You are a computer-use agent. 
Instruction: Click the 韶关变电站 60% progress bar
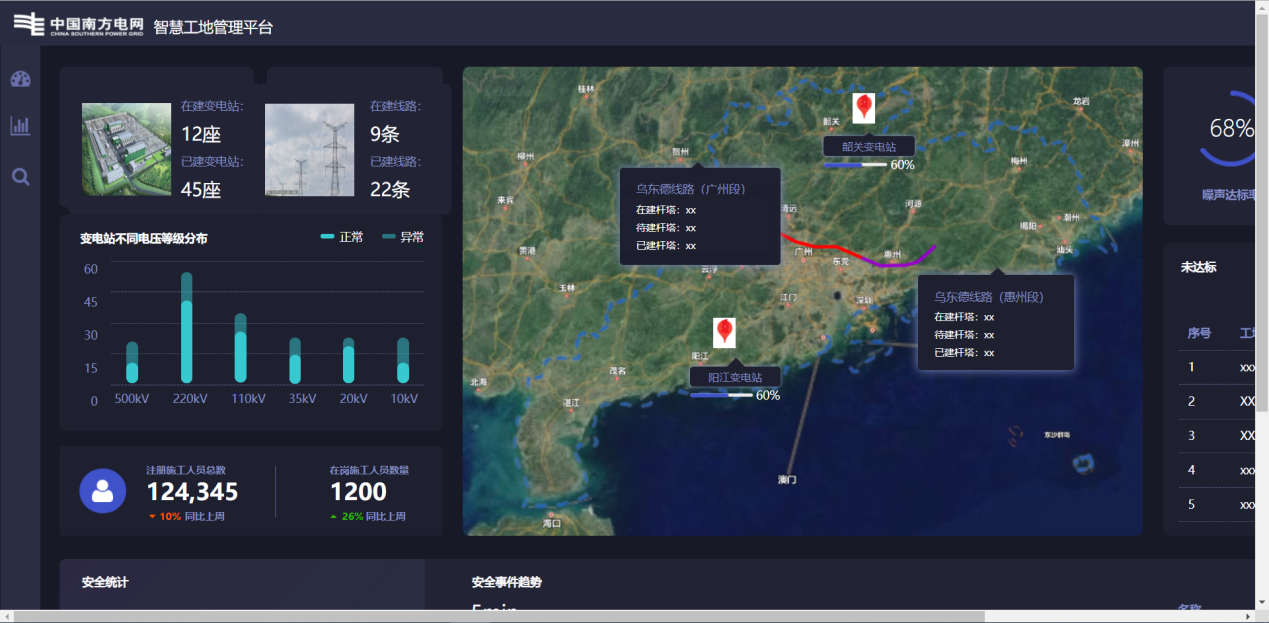pyautogui.click(x=856, y=165)
